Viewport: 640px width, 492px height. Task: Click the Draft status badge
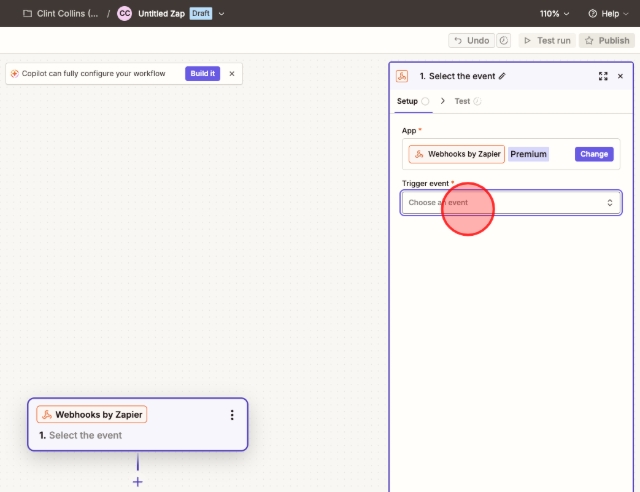[200, 13]
